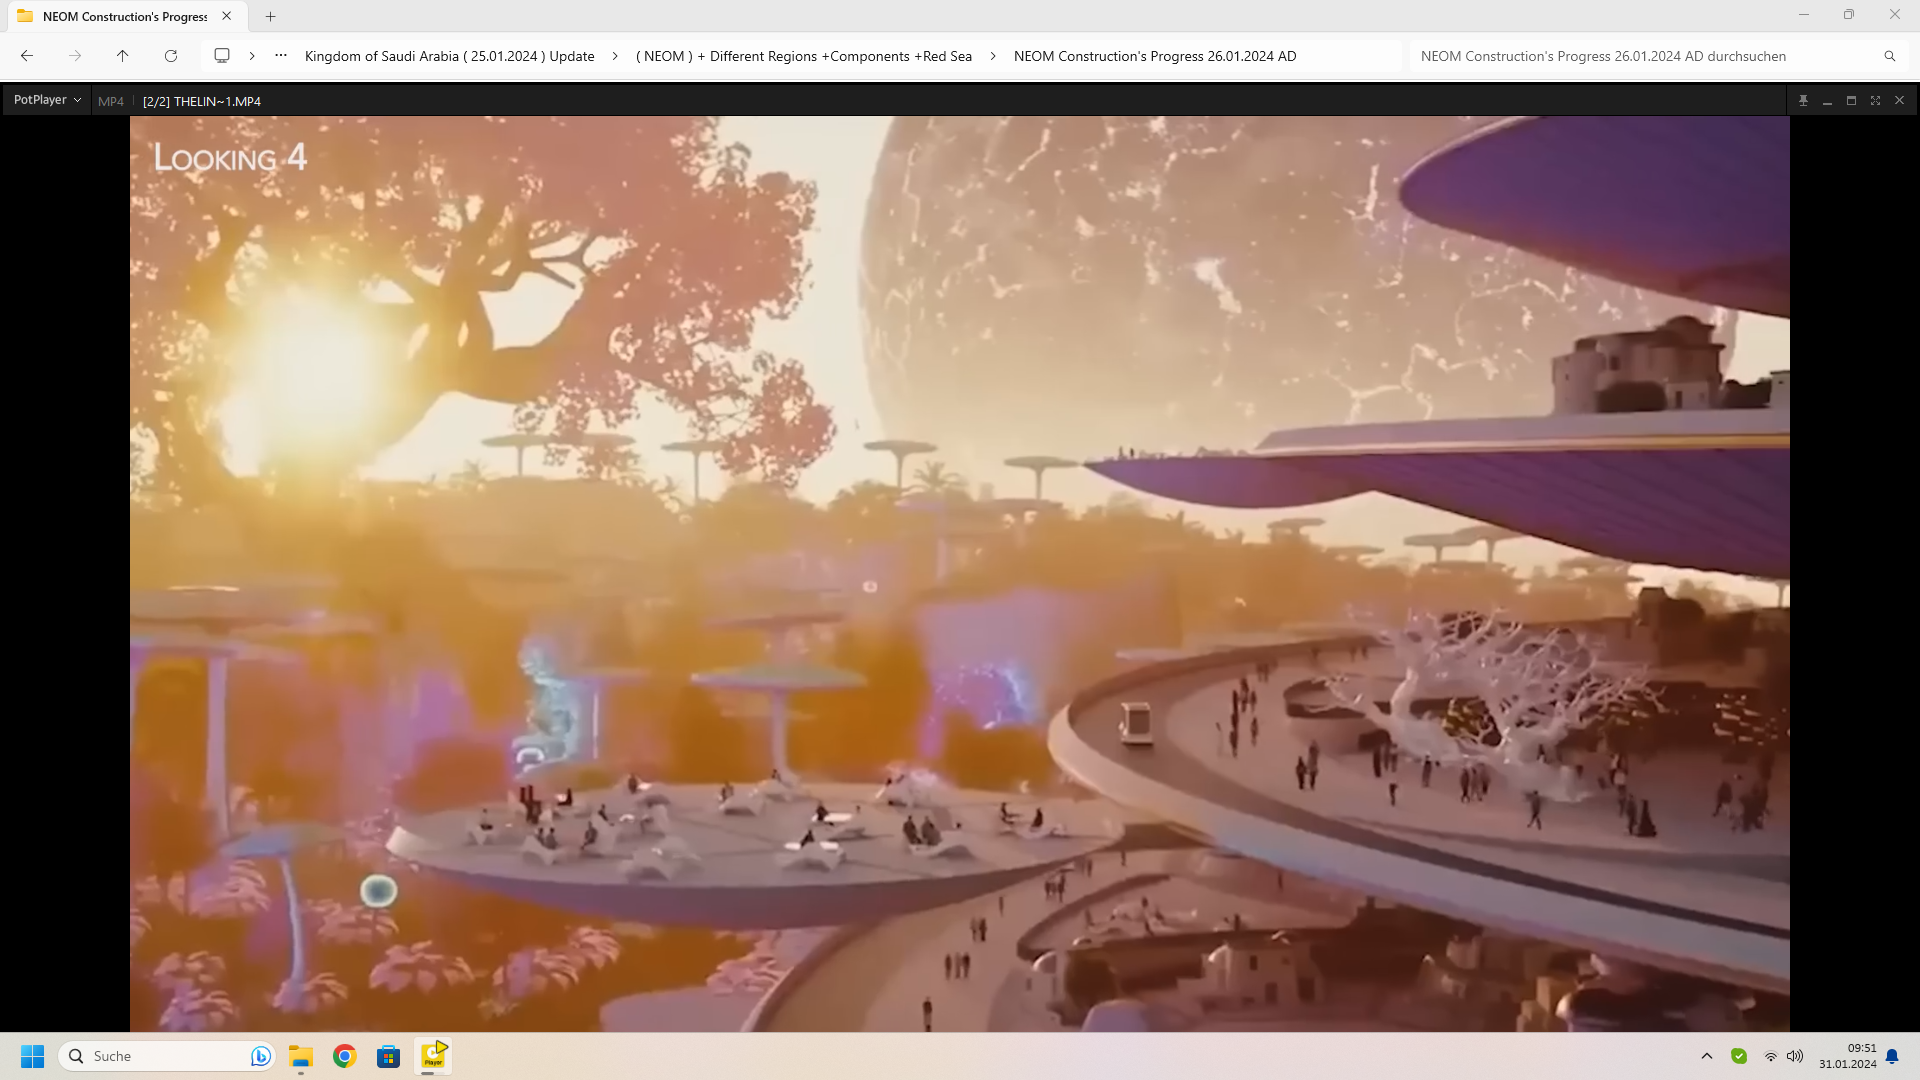This screenshot has width=1920, height=1080.
Task: Show hidden system tray icons
Action: pyautogui.click(x=1707, y=1056)
